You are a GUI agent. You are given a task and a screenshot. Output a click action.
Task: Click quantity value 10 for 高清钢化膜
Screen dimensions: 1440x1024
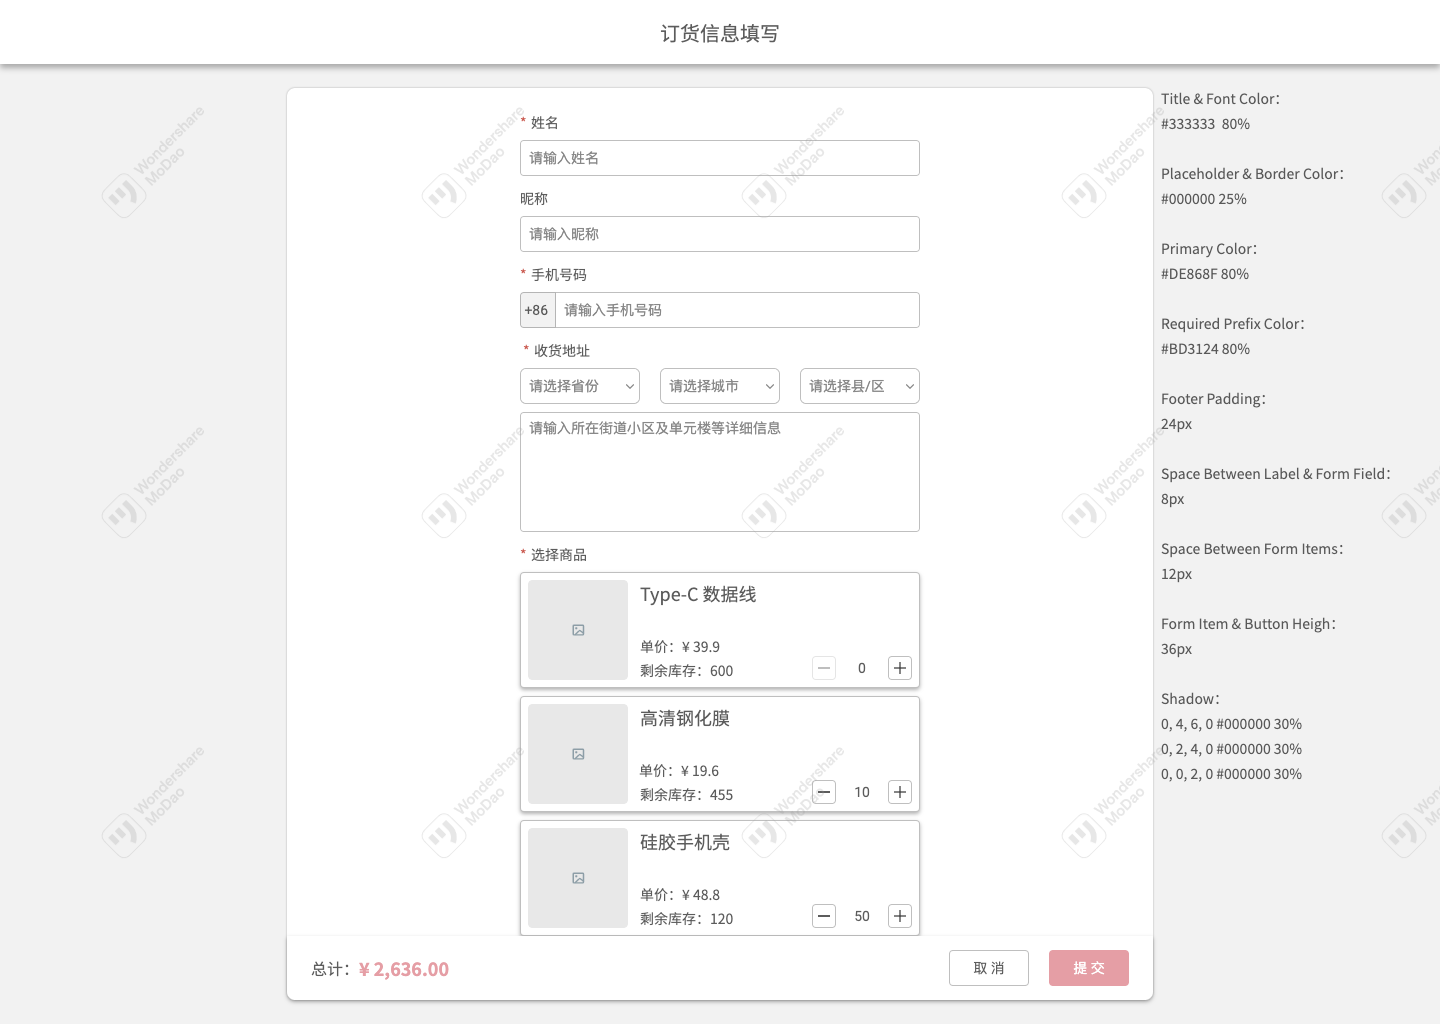click(862, 792)
